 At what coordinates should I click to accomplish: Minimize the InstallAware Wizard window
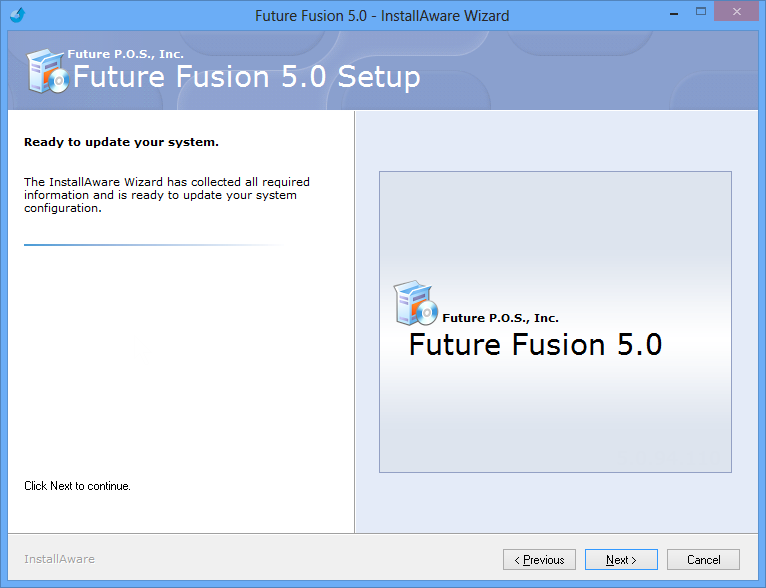[674, 14]
